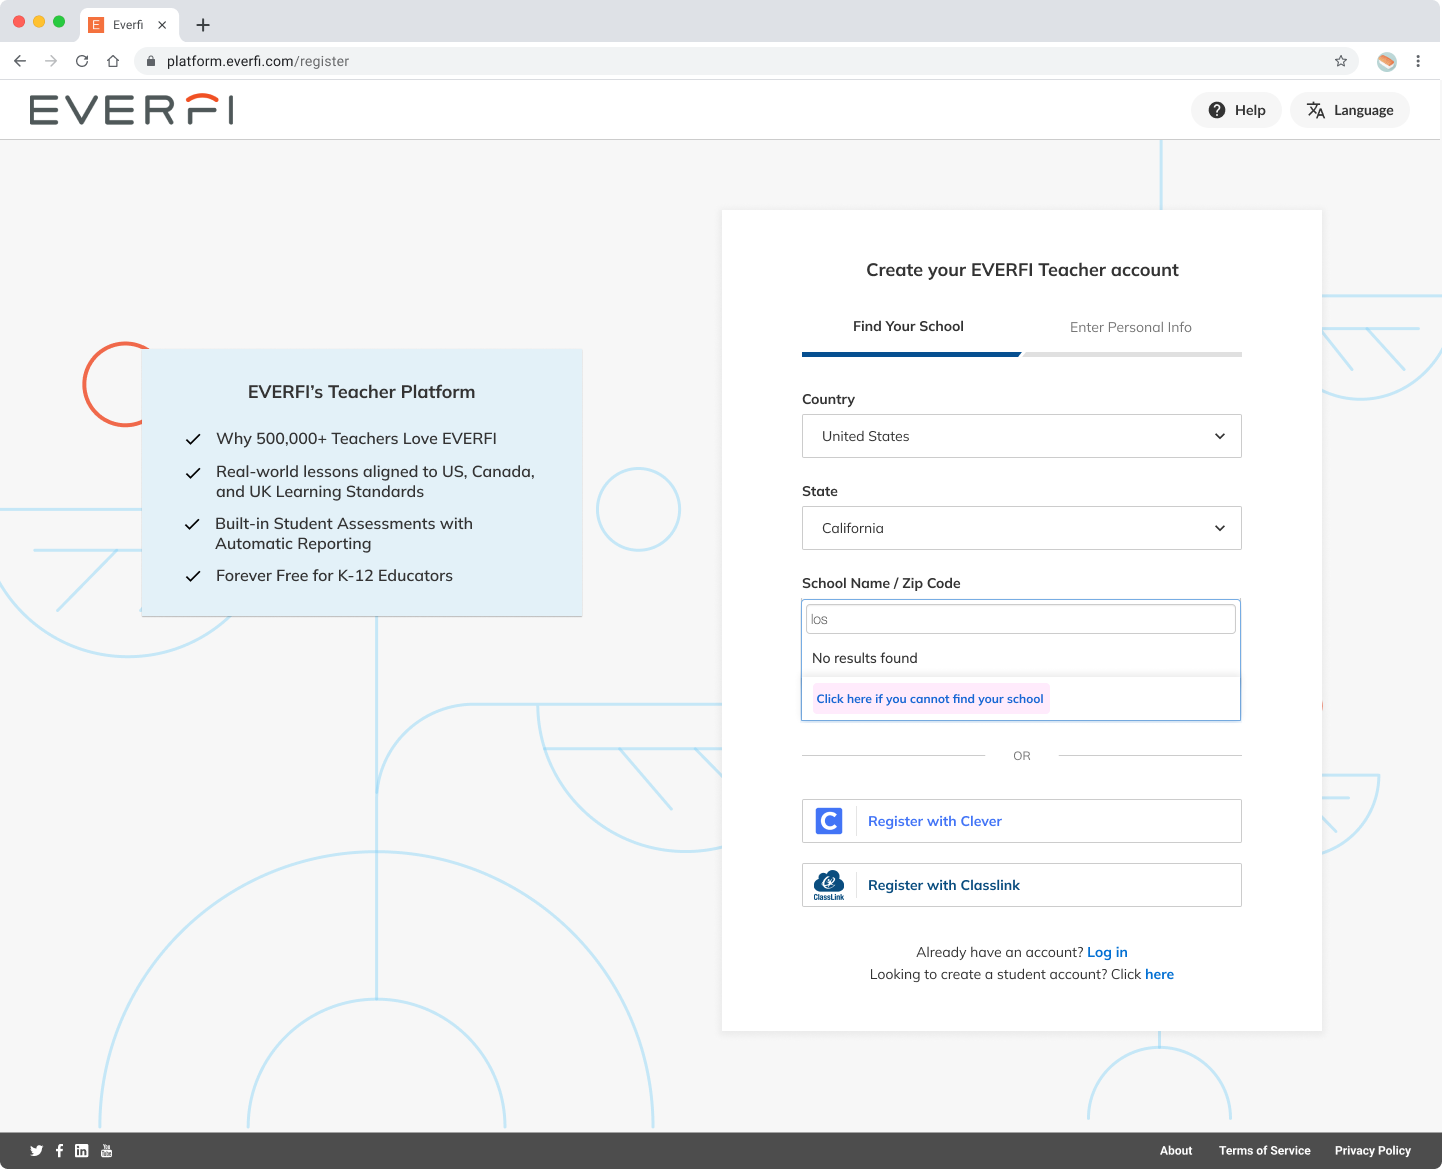Click here link for student account
The height and width of the screenshot is (1169, 1442).
tap(1159, 974)
